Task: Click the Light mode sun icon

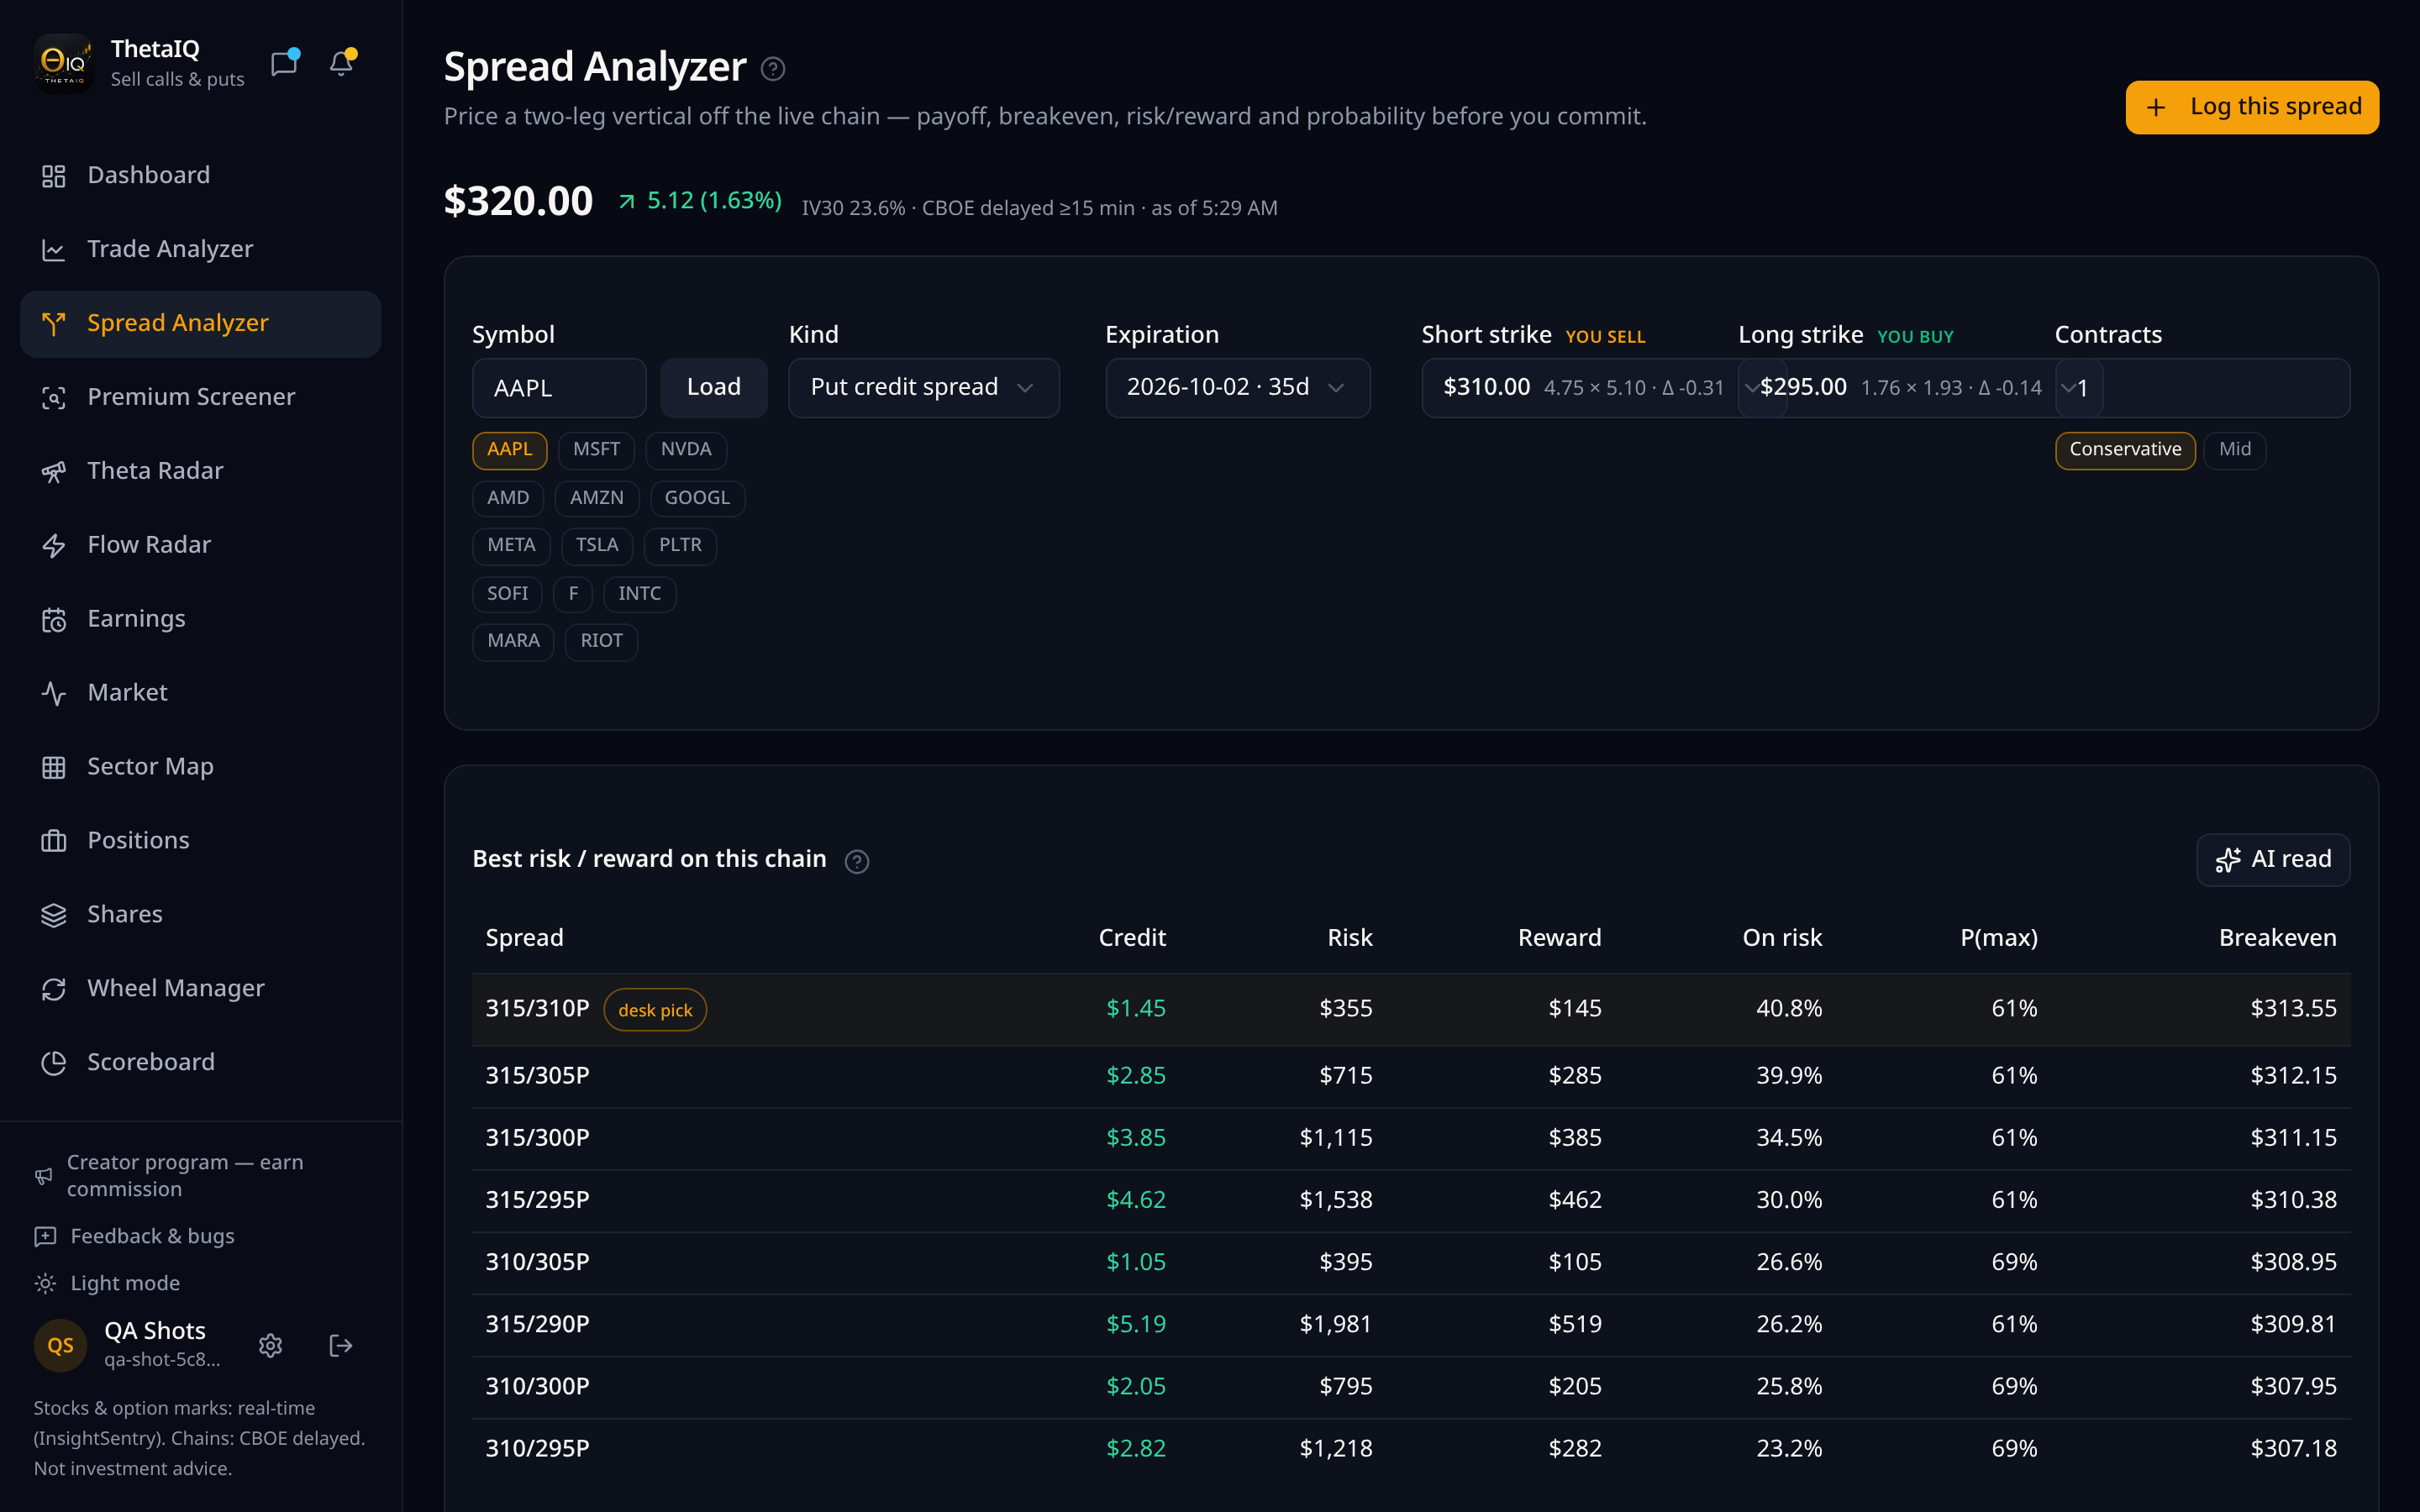Action: (45, 1284)
